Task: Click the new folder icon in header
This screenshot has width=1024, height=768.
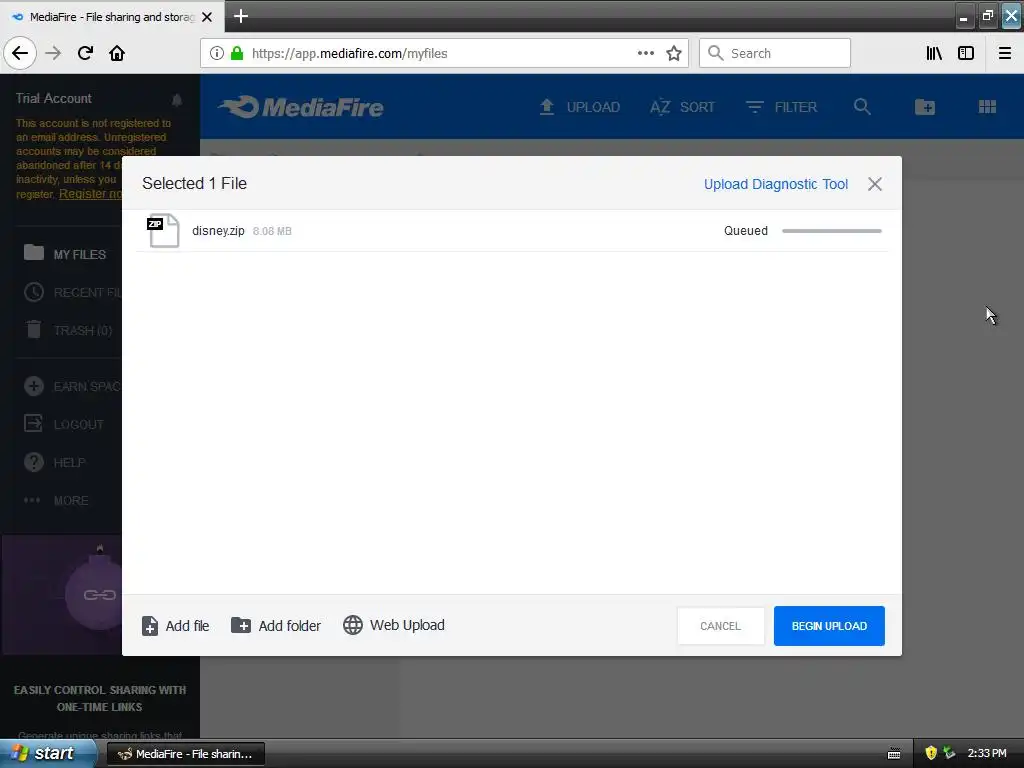Action: click(x=925, y=107)
